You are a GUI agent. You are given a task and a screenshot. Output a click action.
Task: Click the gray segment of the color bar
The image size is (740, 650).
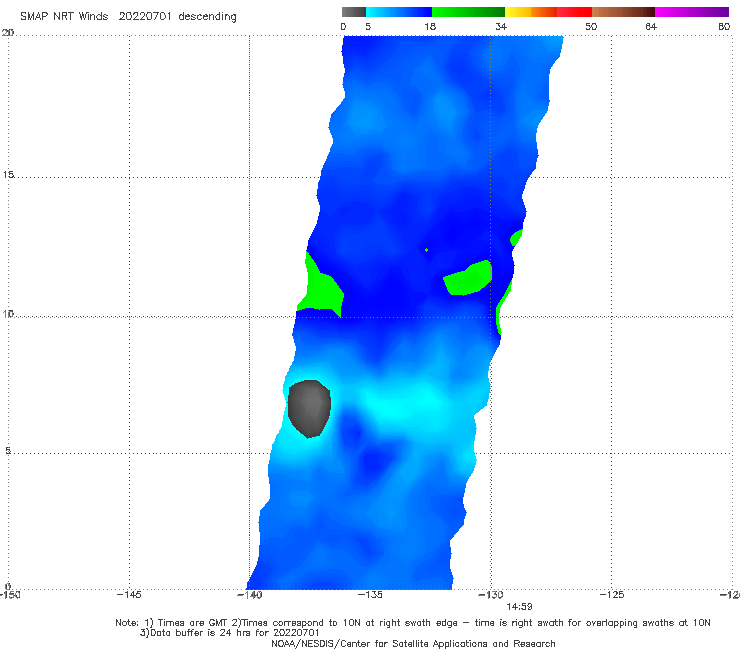354,12
